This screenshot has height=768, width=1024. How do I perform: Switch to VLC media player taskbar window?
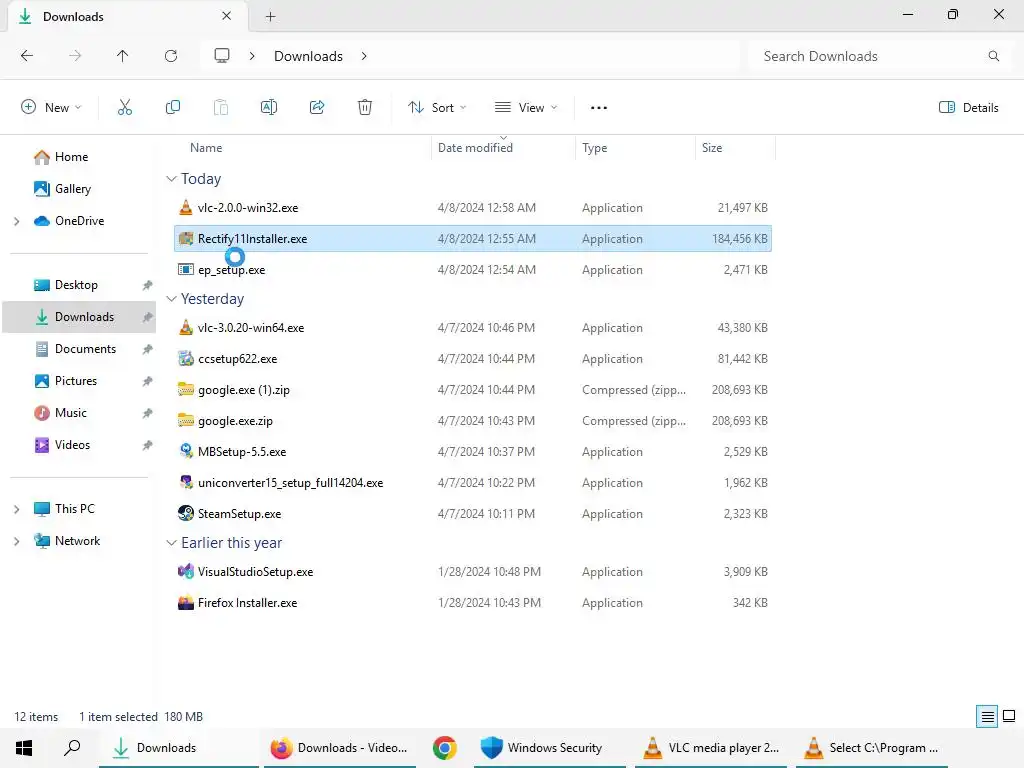712,748
